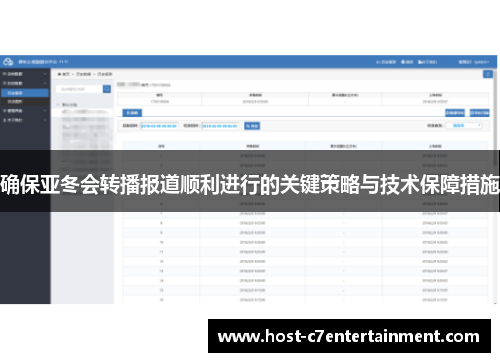
Task: Select the first device in the tree list
Action: (83, 112)
